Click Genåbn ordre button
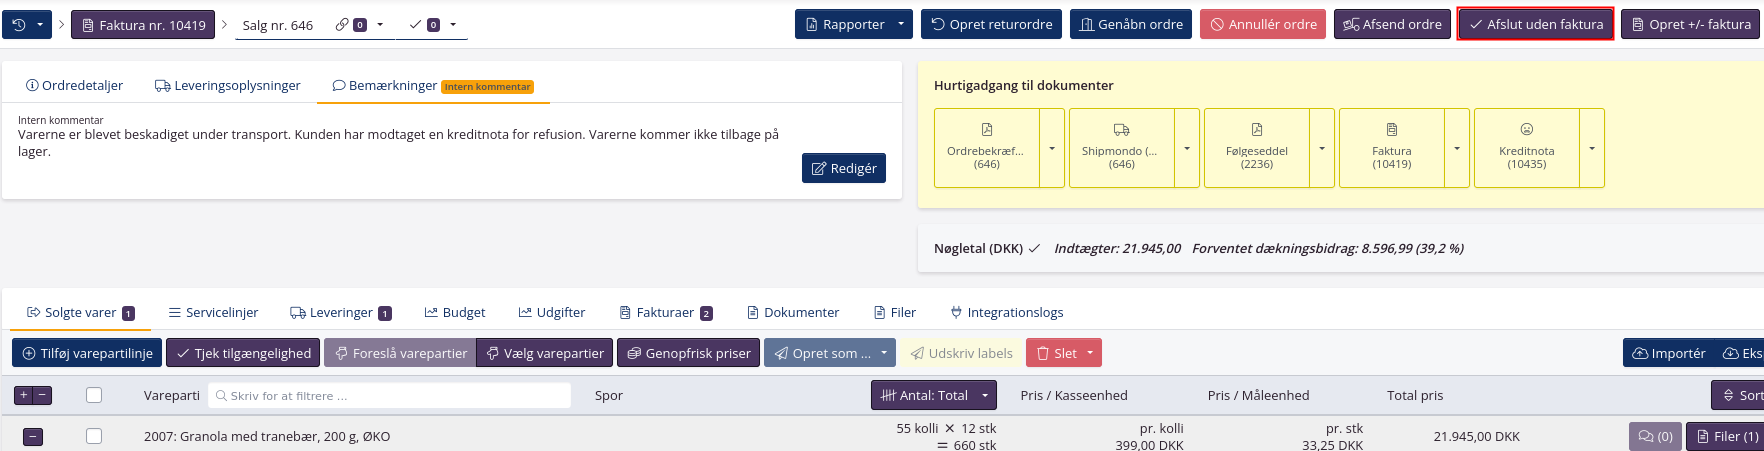The image size is (1764, 451). pyautogui.click(x=1130, y=24)
